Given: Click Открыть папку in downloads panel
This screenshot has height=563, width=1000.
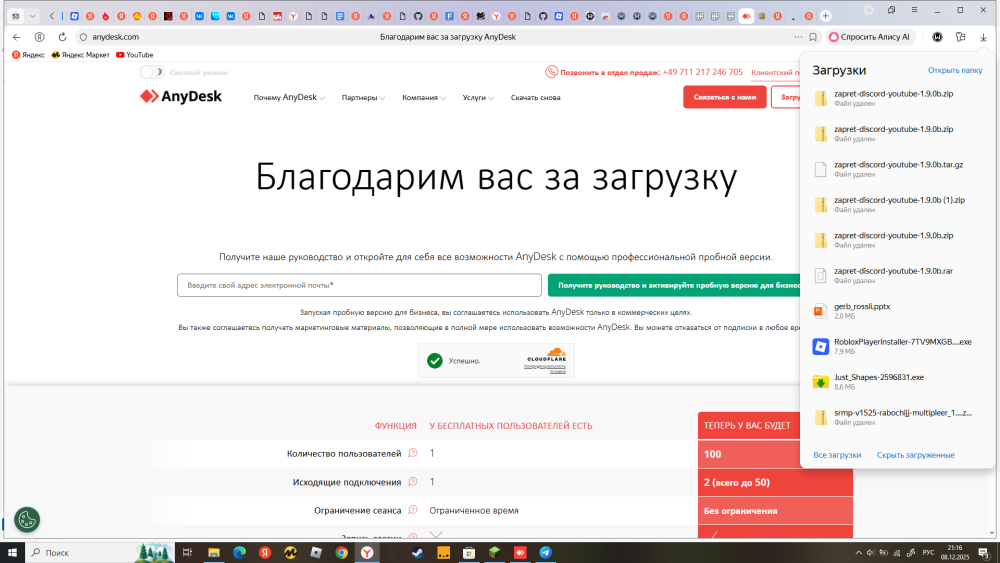Looking at the screenshot, I should 955,70.
